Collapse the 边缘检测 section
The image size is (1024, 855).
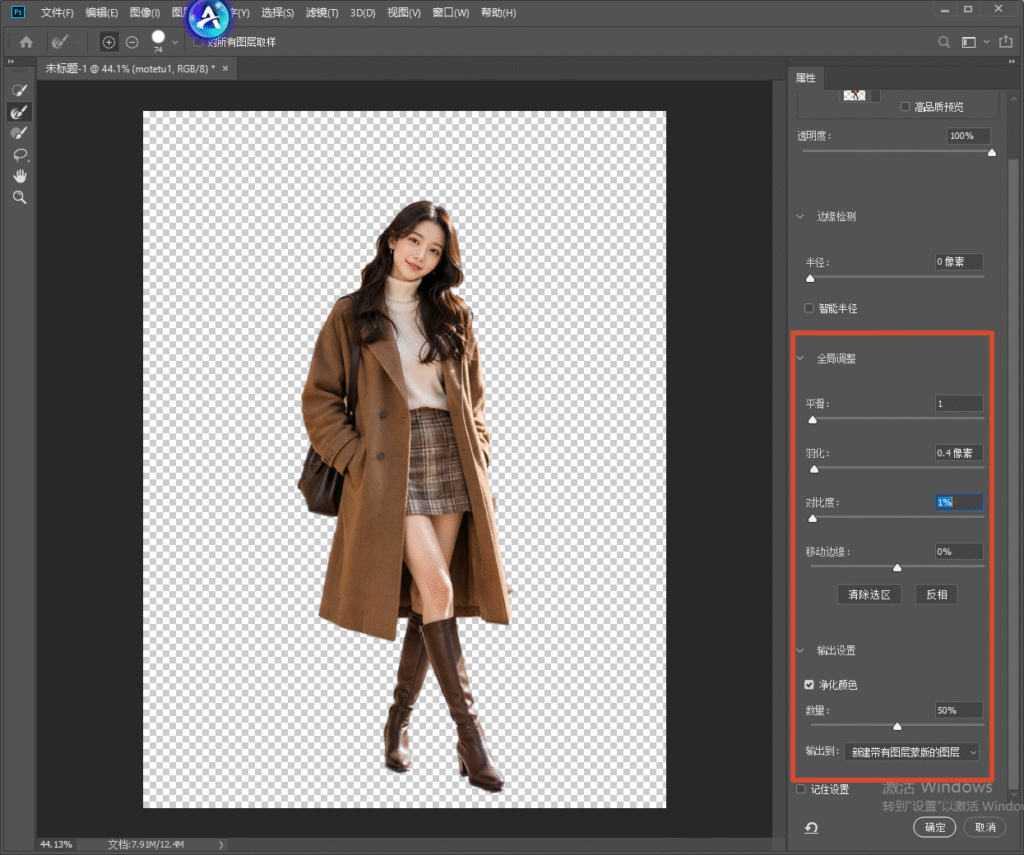click(x=800, y=216)
